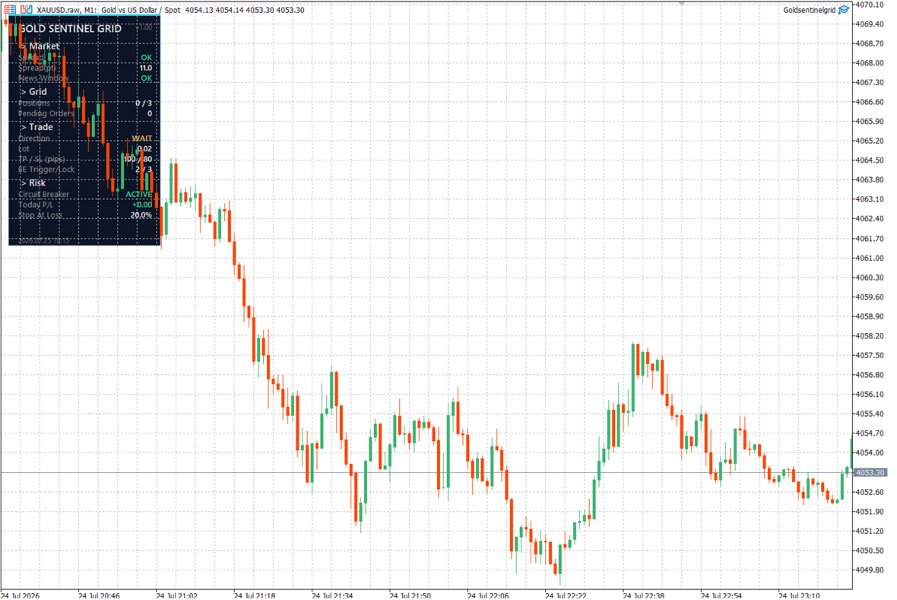Screen dimensions: 897x600
Task: Click the 20.0% stop loss value
Action: (141, 215)
